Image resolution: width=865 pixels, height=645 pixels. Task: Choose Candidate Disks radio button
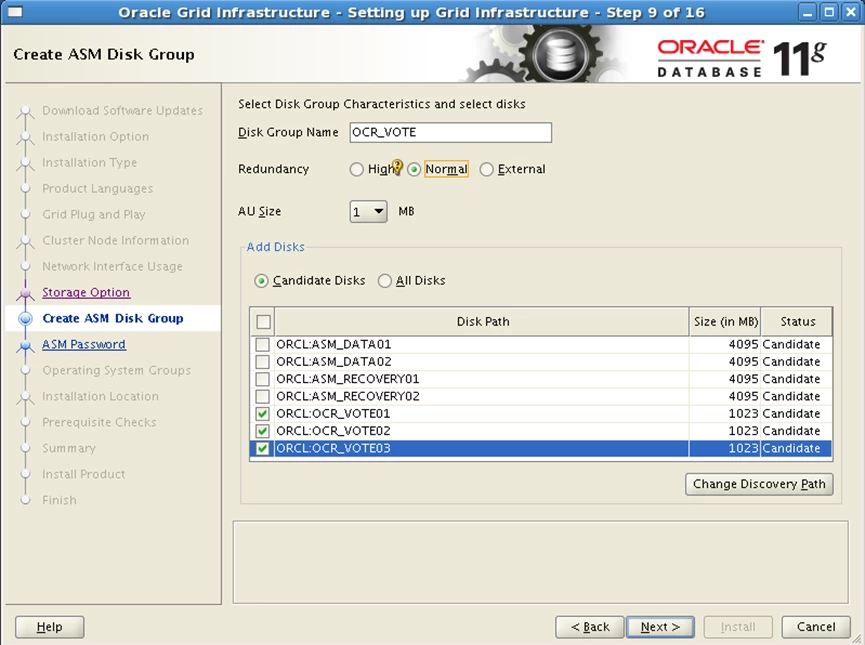pos(261,281)
